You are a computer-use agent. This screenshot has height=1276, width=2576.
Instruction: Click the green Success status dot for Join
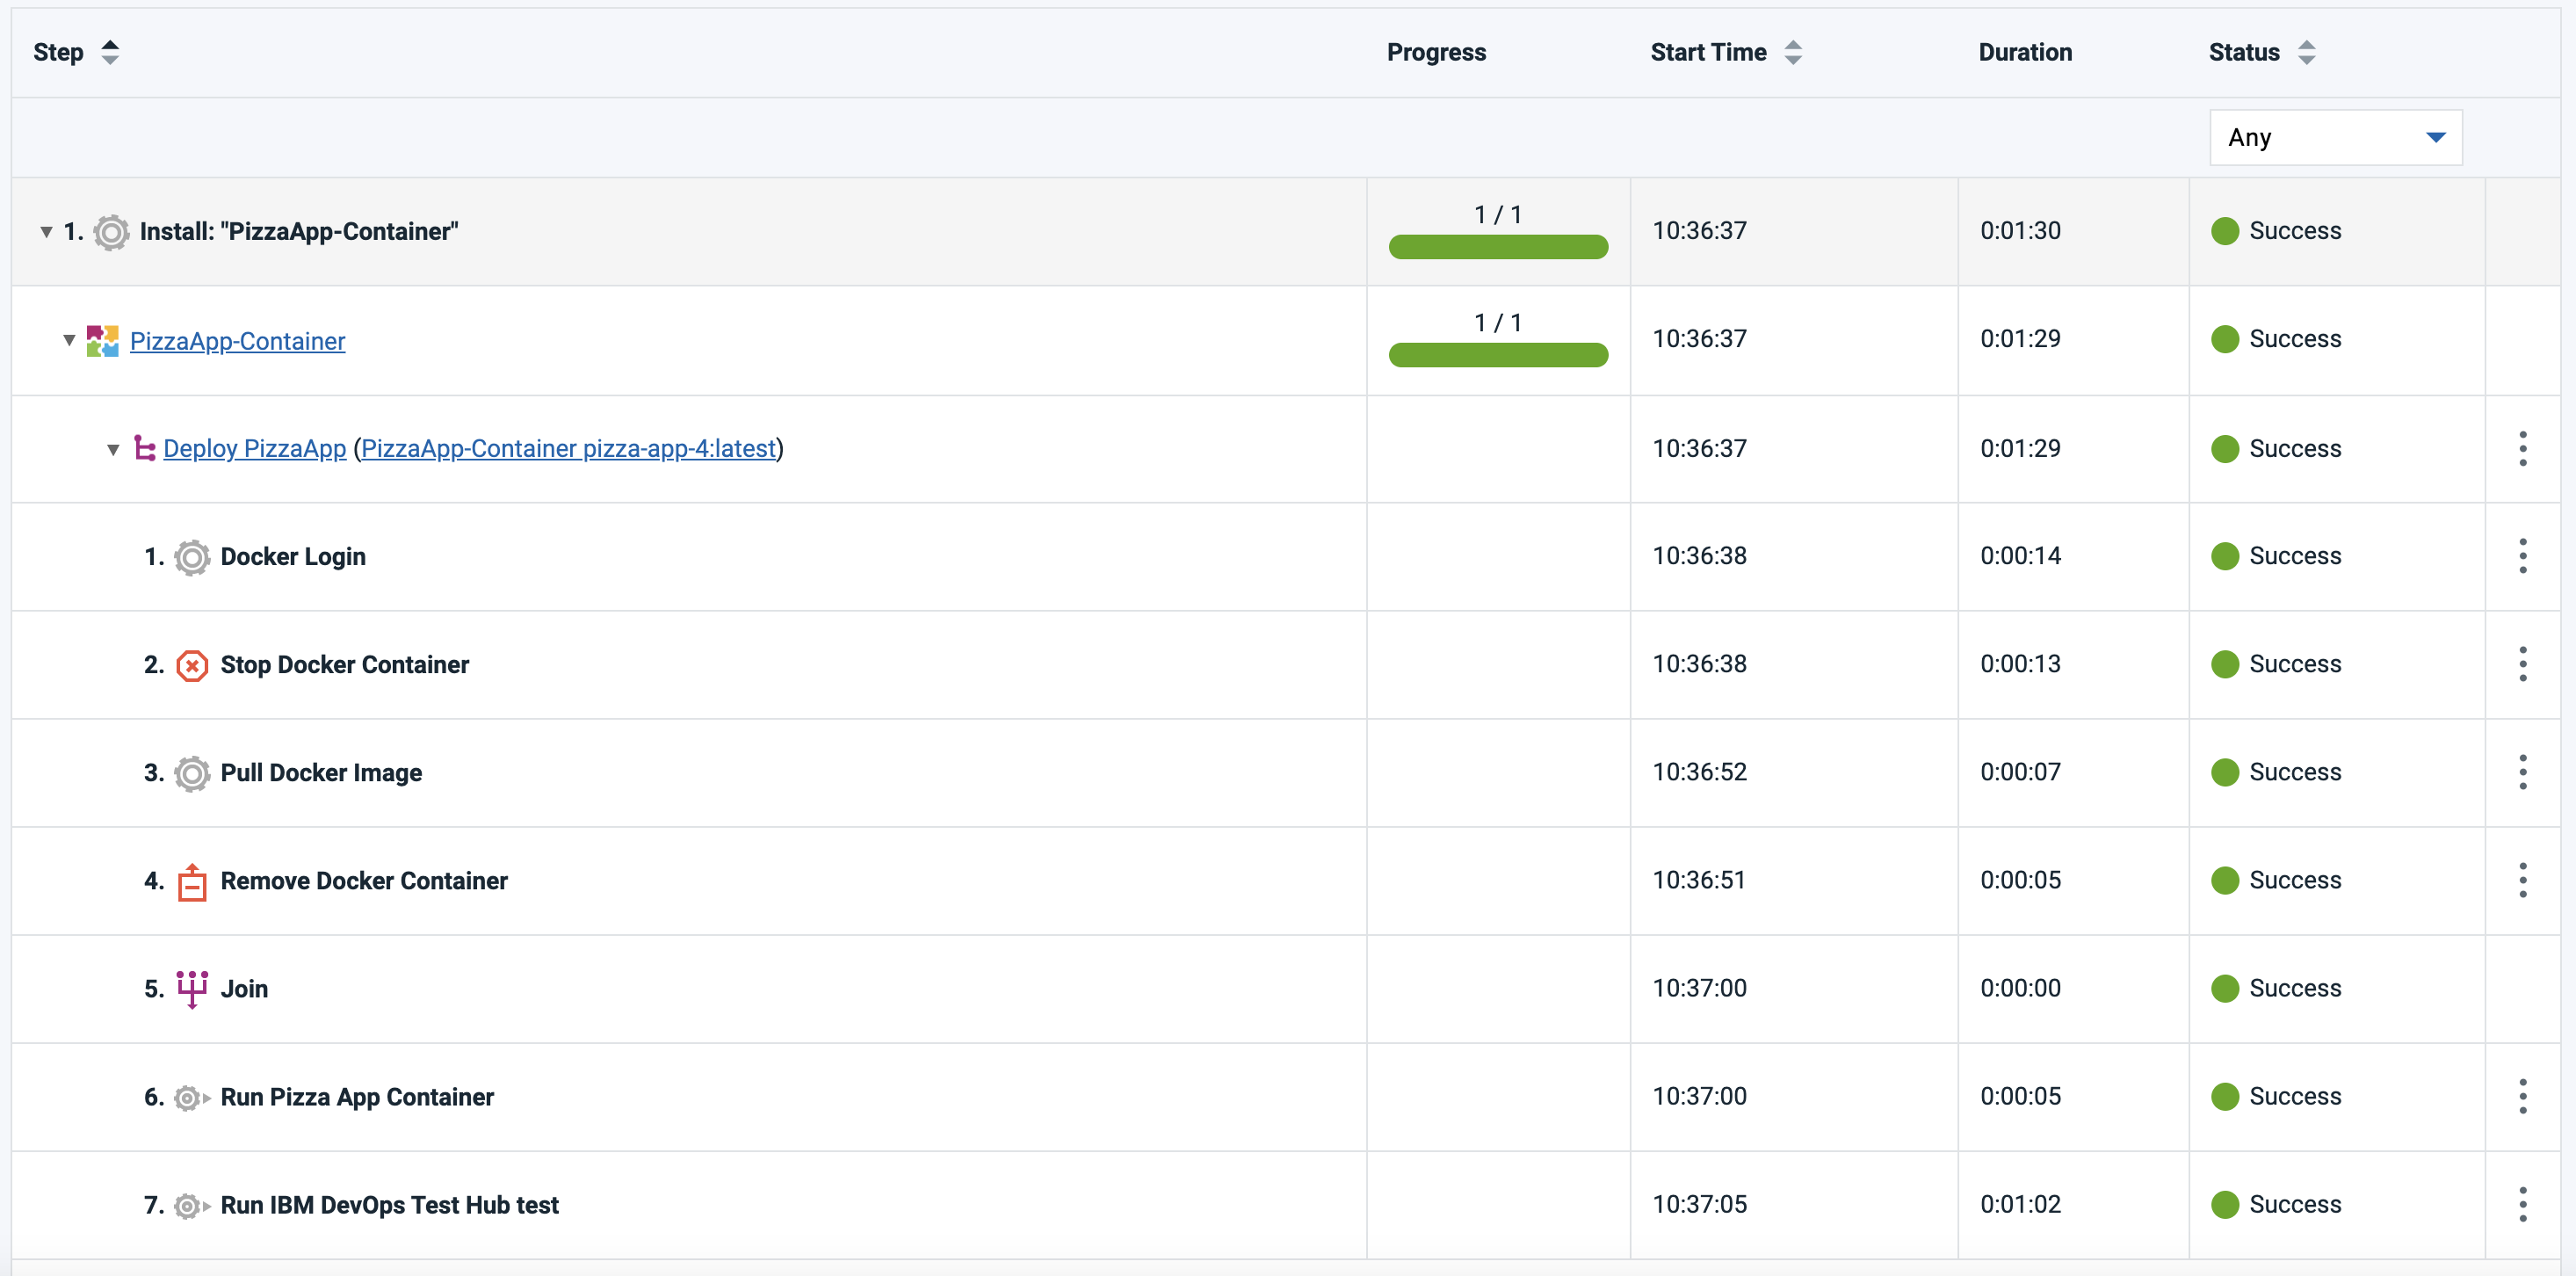(x=2225, y=989)
